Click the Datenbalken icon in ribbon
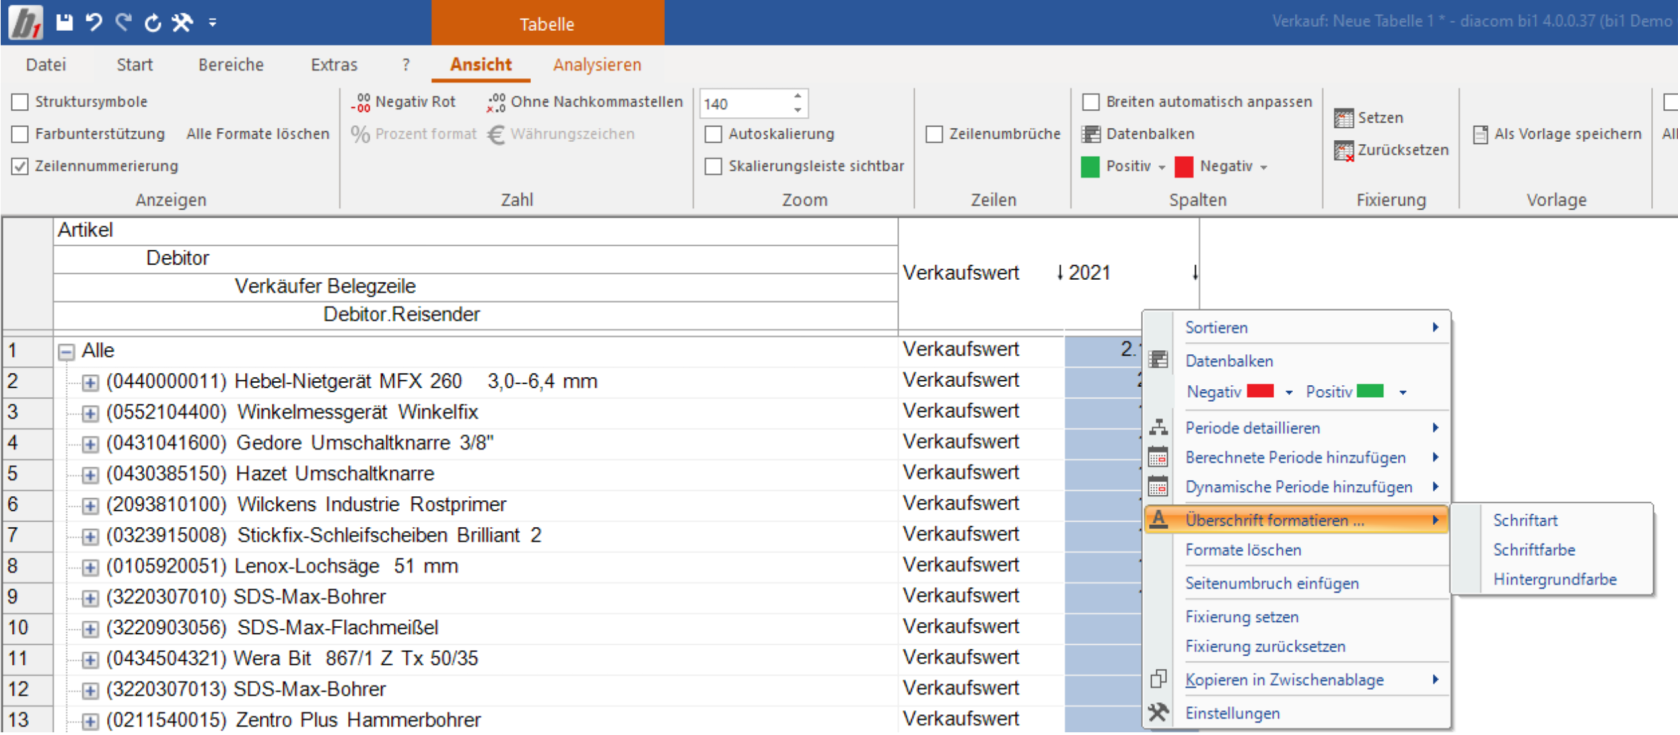This screenshot has height=735, width=1680. [x=1091, y=134]
